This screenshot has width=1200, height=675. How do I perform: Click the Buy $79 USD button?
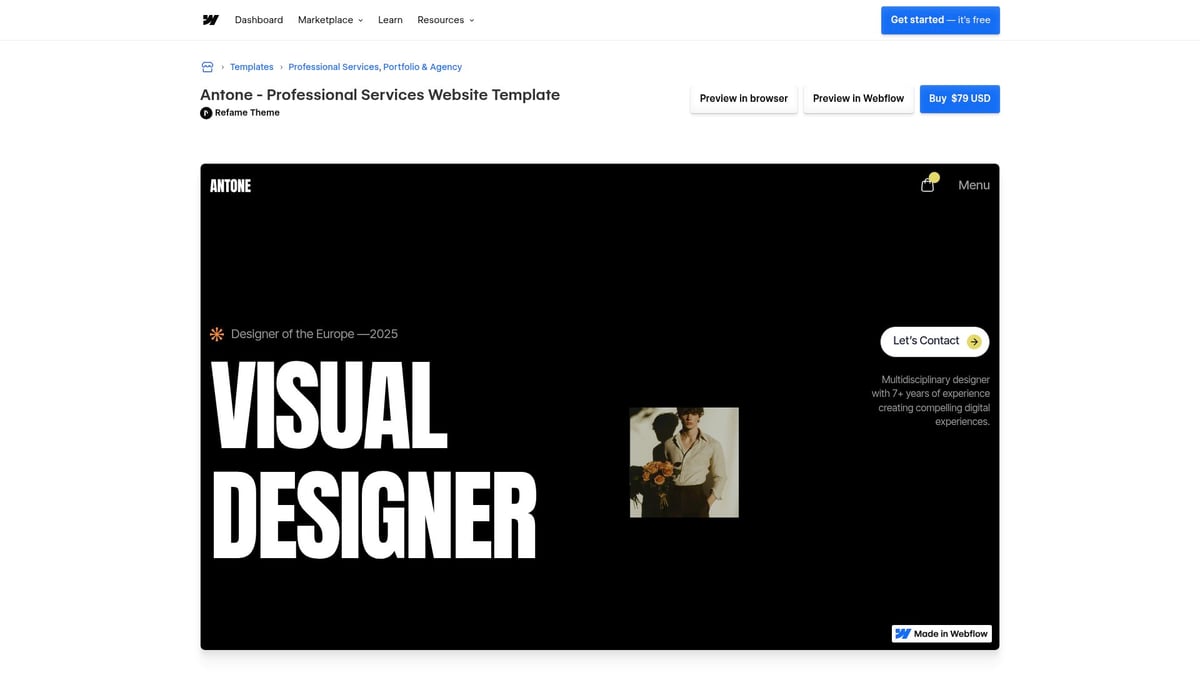[x=959, y=98]
